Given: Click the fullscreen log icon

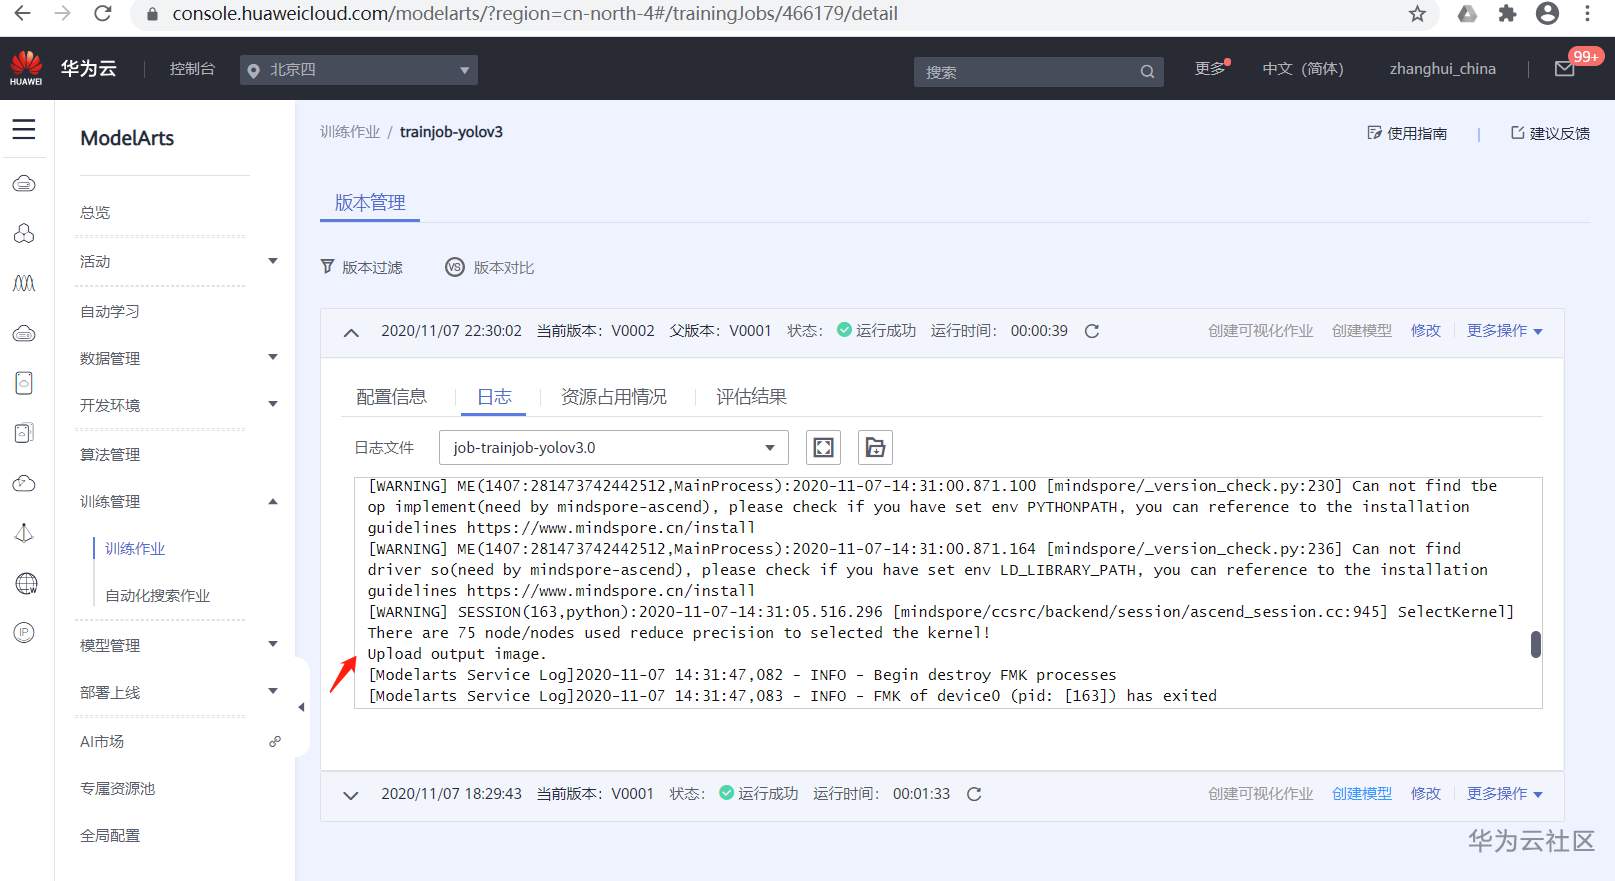Looking at the screenshot, I should (823, 447).
